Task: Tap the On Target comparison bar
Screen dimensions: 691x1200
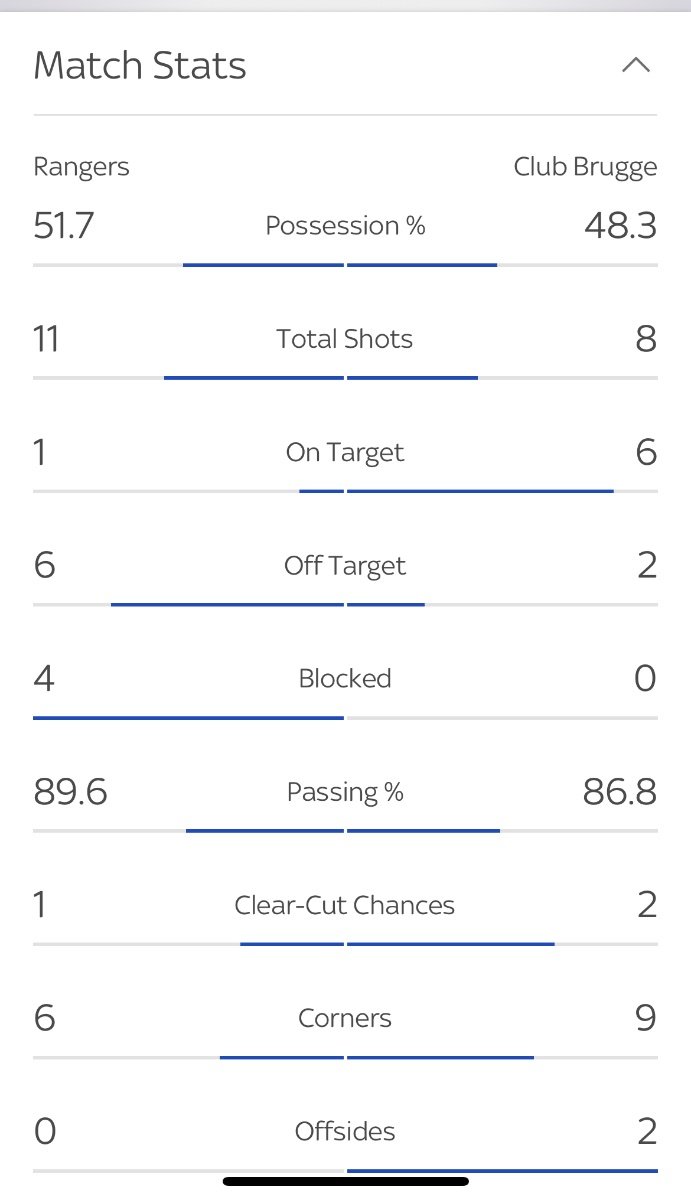Action: [345, 491]
